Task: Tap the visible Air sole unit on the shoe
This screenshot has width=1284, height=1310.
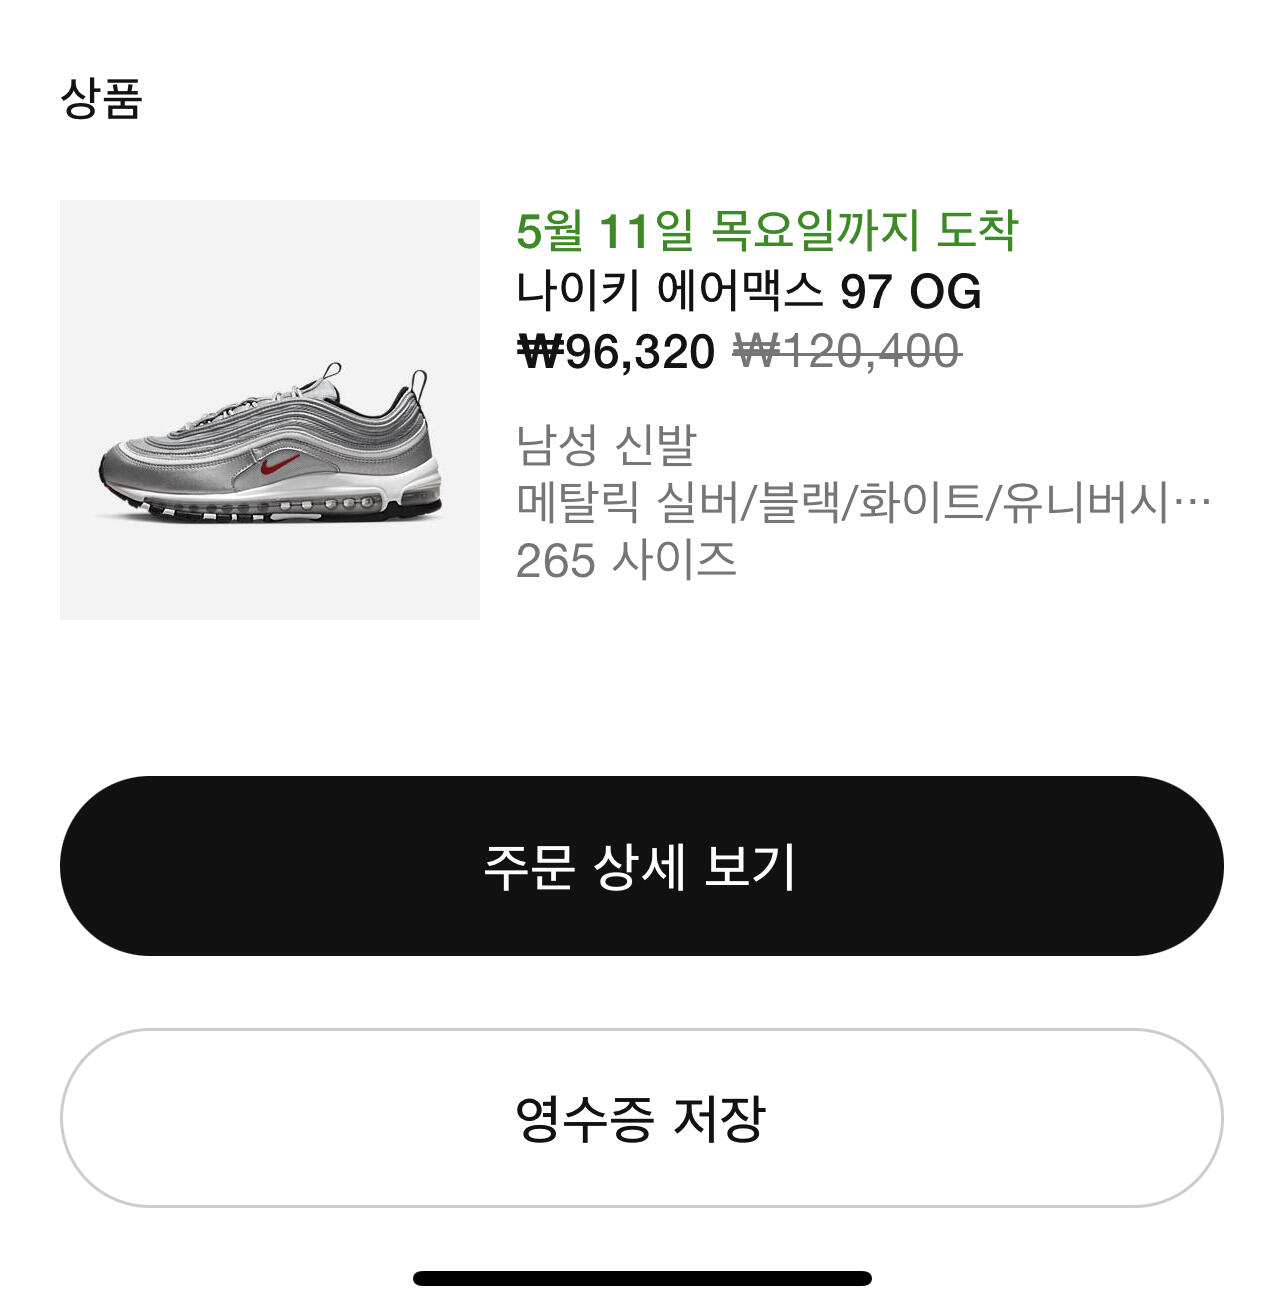Action: point(330,504)
